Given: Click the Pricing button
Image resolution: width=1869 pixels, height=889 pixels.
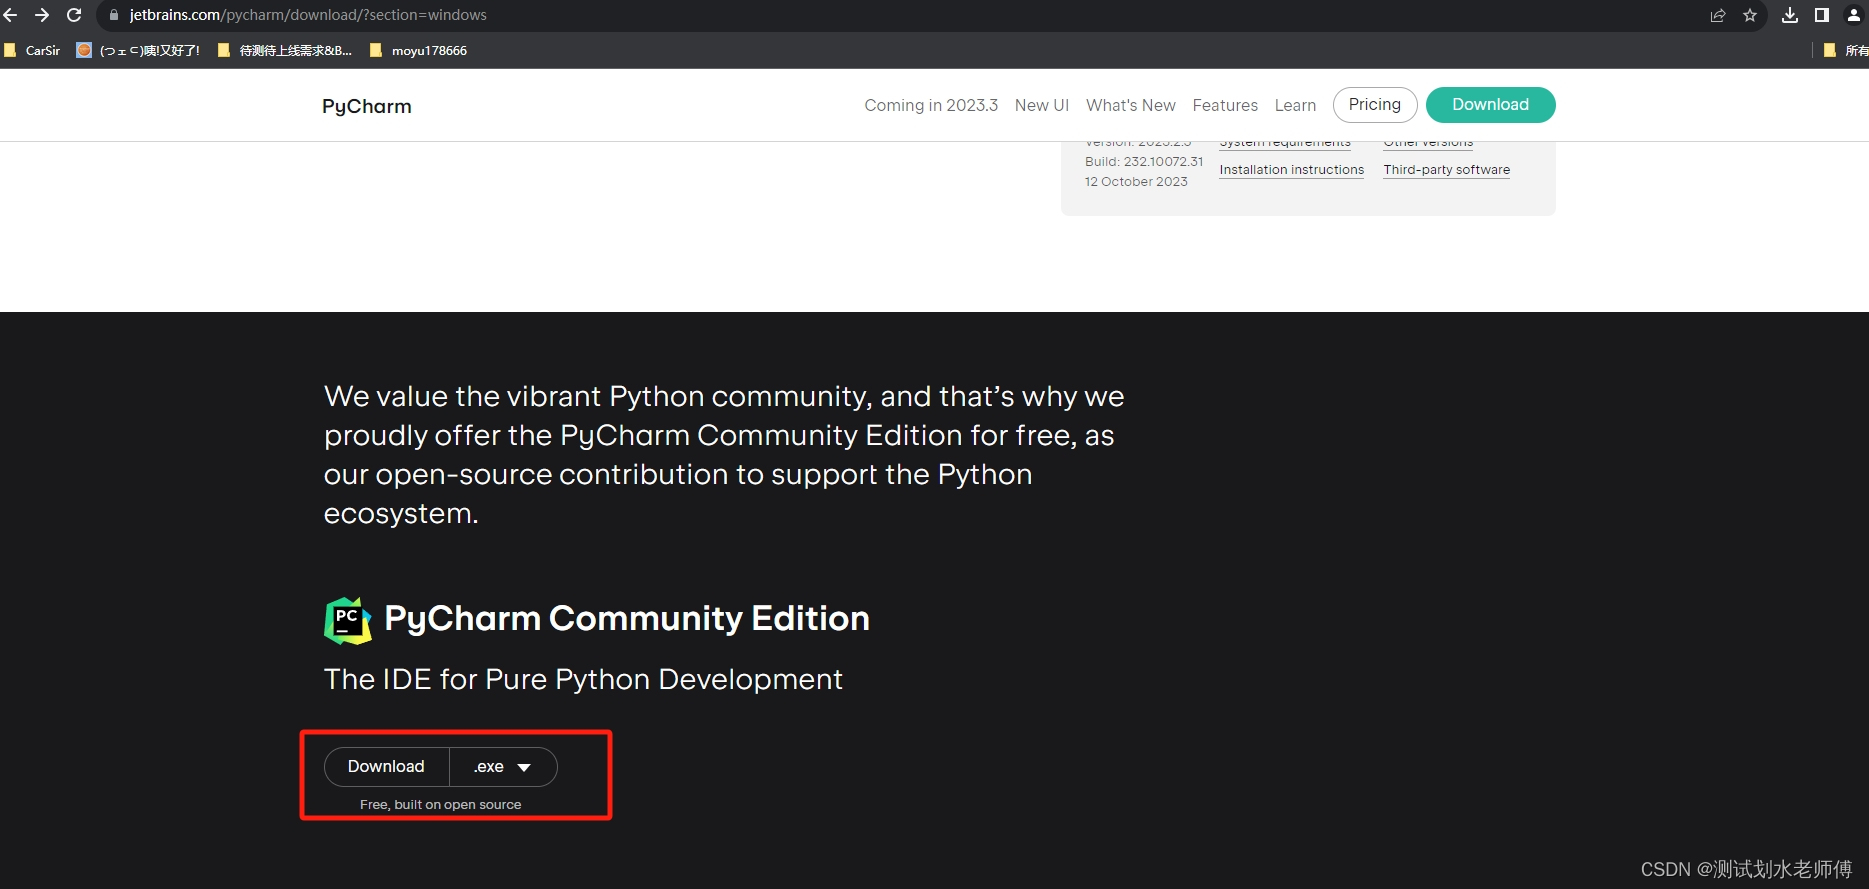Looking at the screenshot, I should pos(1375,105).
